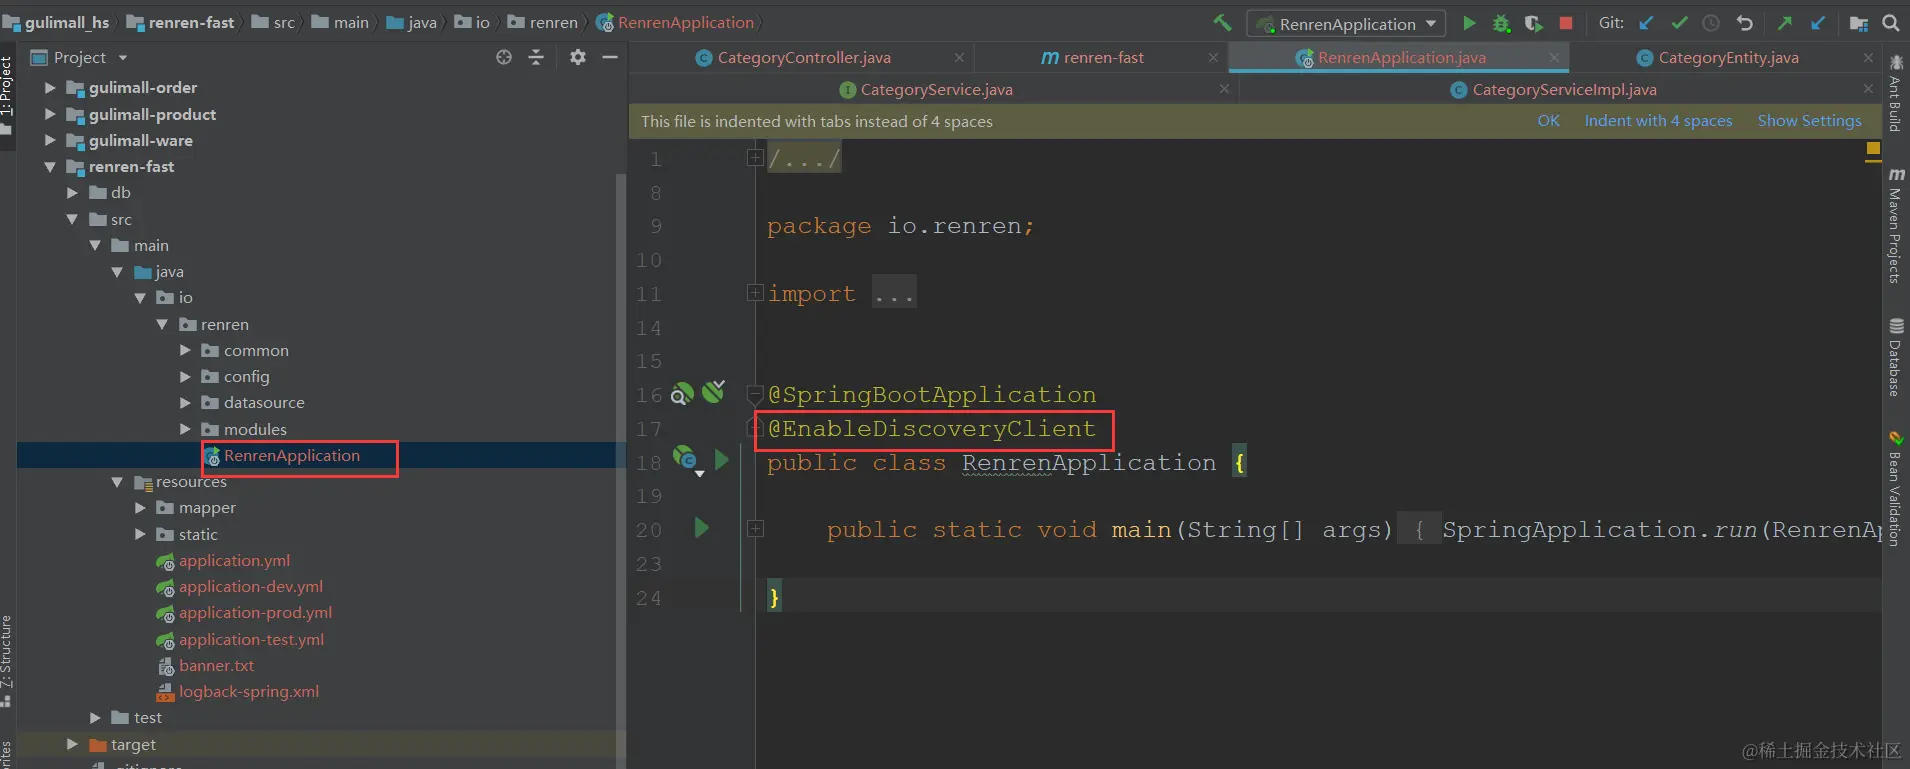The image size is (1910, 769).
Task: Click RenrenApplication breadcrumb in navigation bar
Action: (675, 22)
